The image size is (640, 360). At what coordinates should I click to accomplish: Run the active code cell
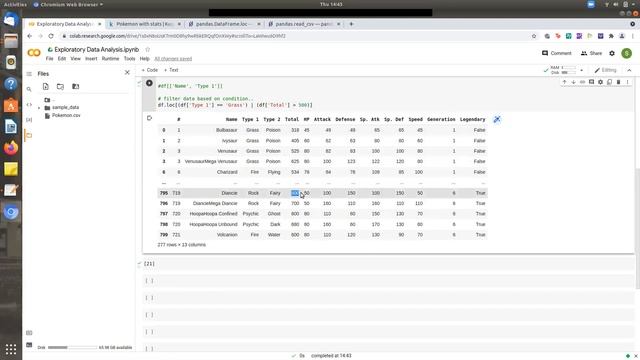tap(149, 83)
